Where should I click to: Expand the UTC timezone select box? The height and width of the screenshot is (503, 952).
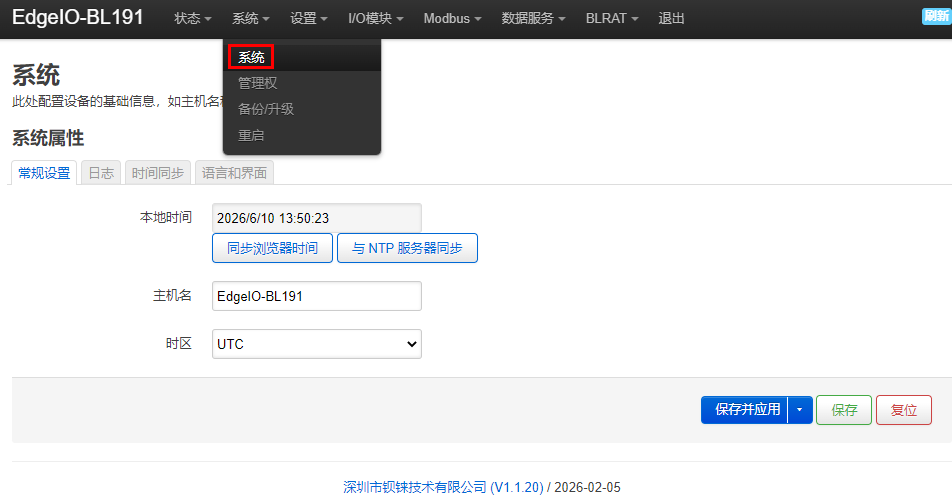pos(316,344)
